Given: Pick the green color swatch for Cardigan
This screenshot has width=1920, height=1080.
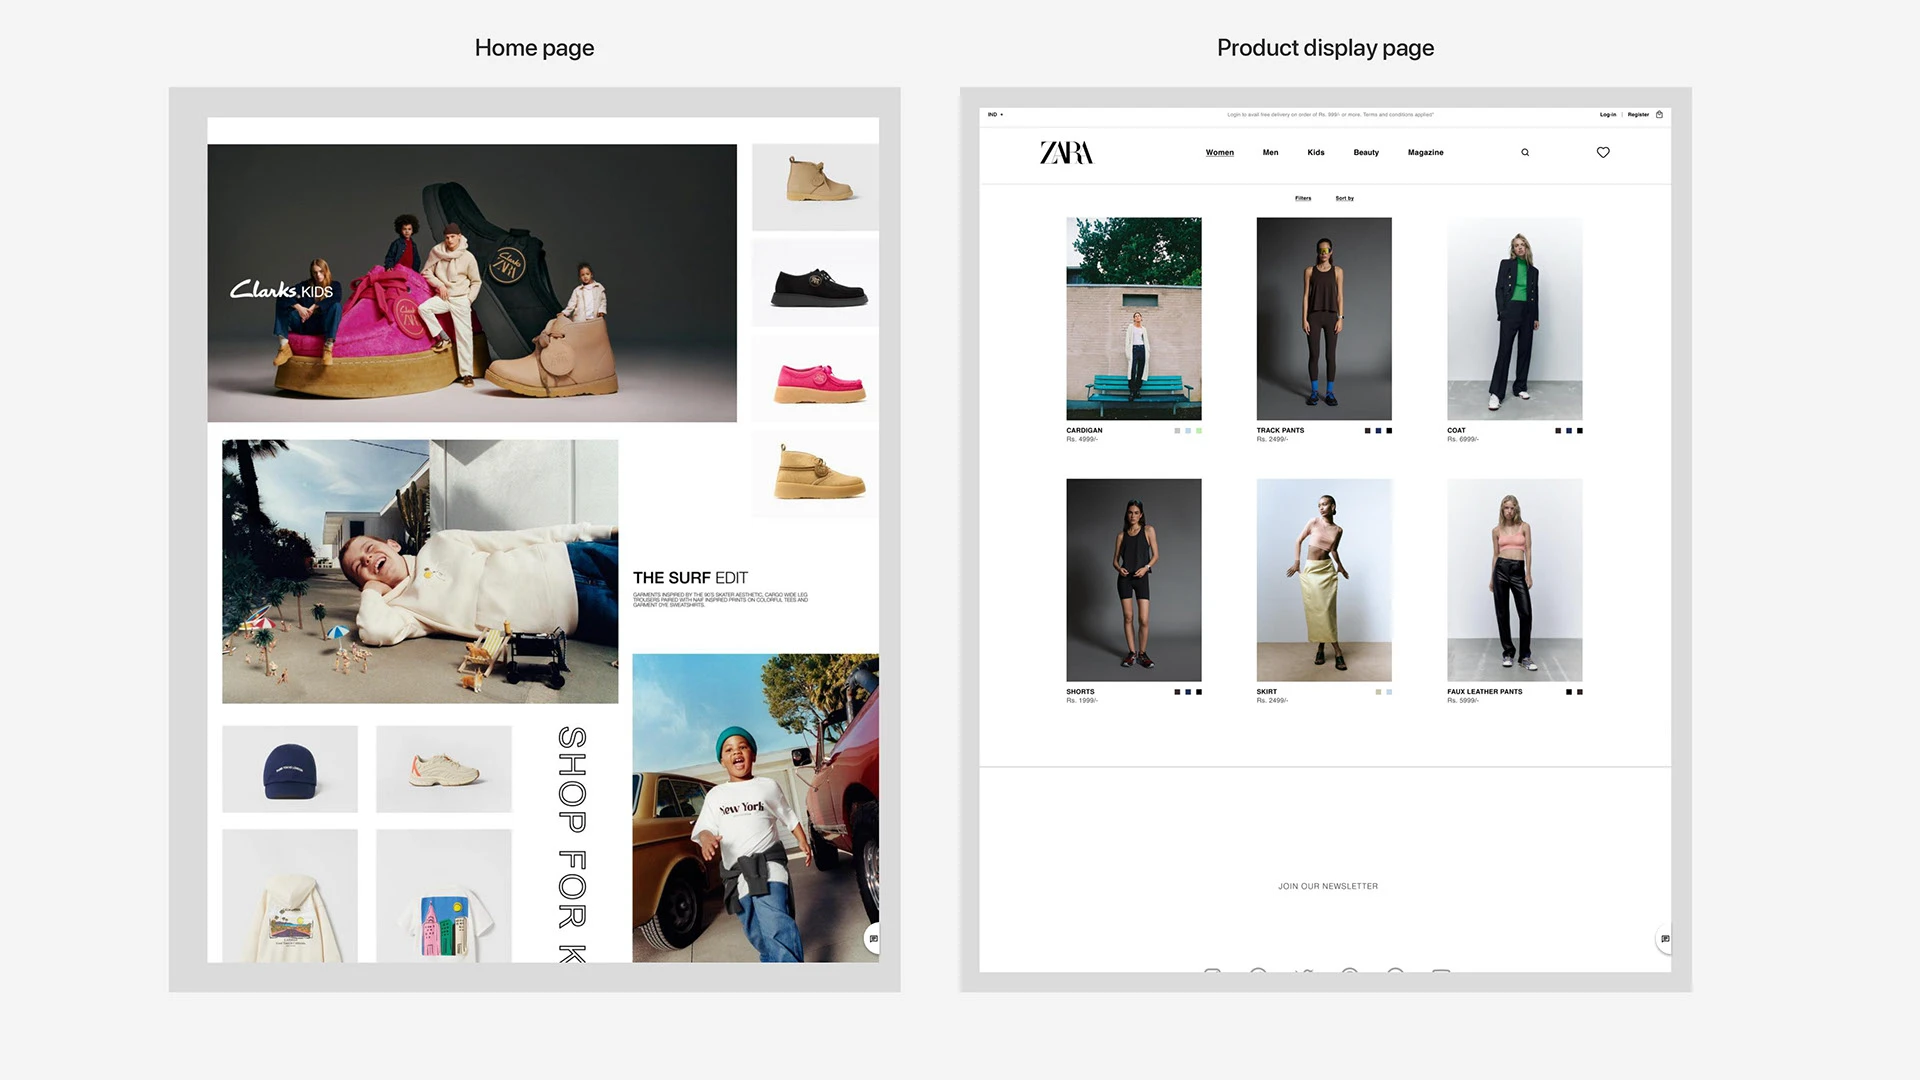Looking at the screenshot, I should [1199, 431].
